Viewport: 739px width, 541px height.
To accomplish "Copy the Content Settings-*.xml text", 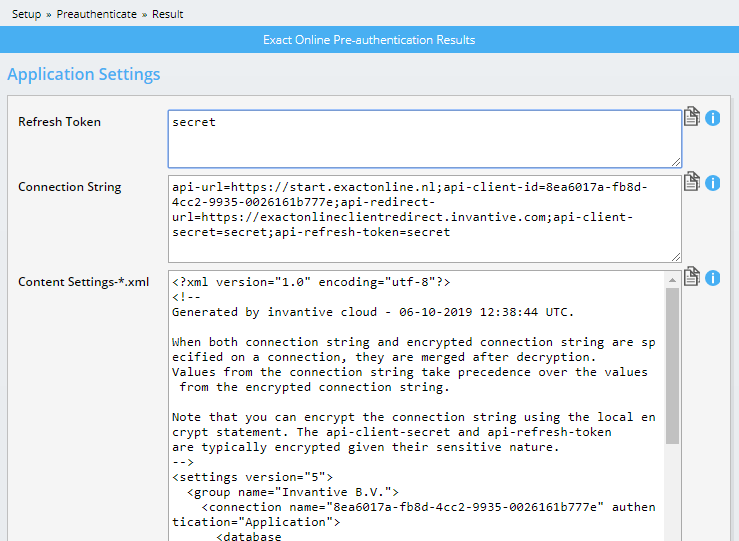I will pyautogui.click(x=691, y=277).
